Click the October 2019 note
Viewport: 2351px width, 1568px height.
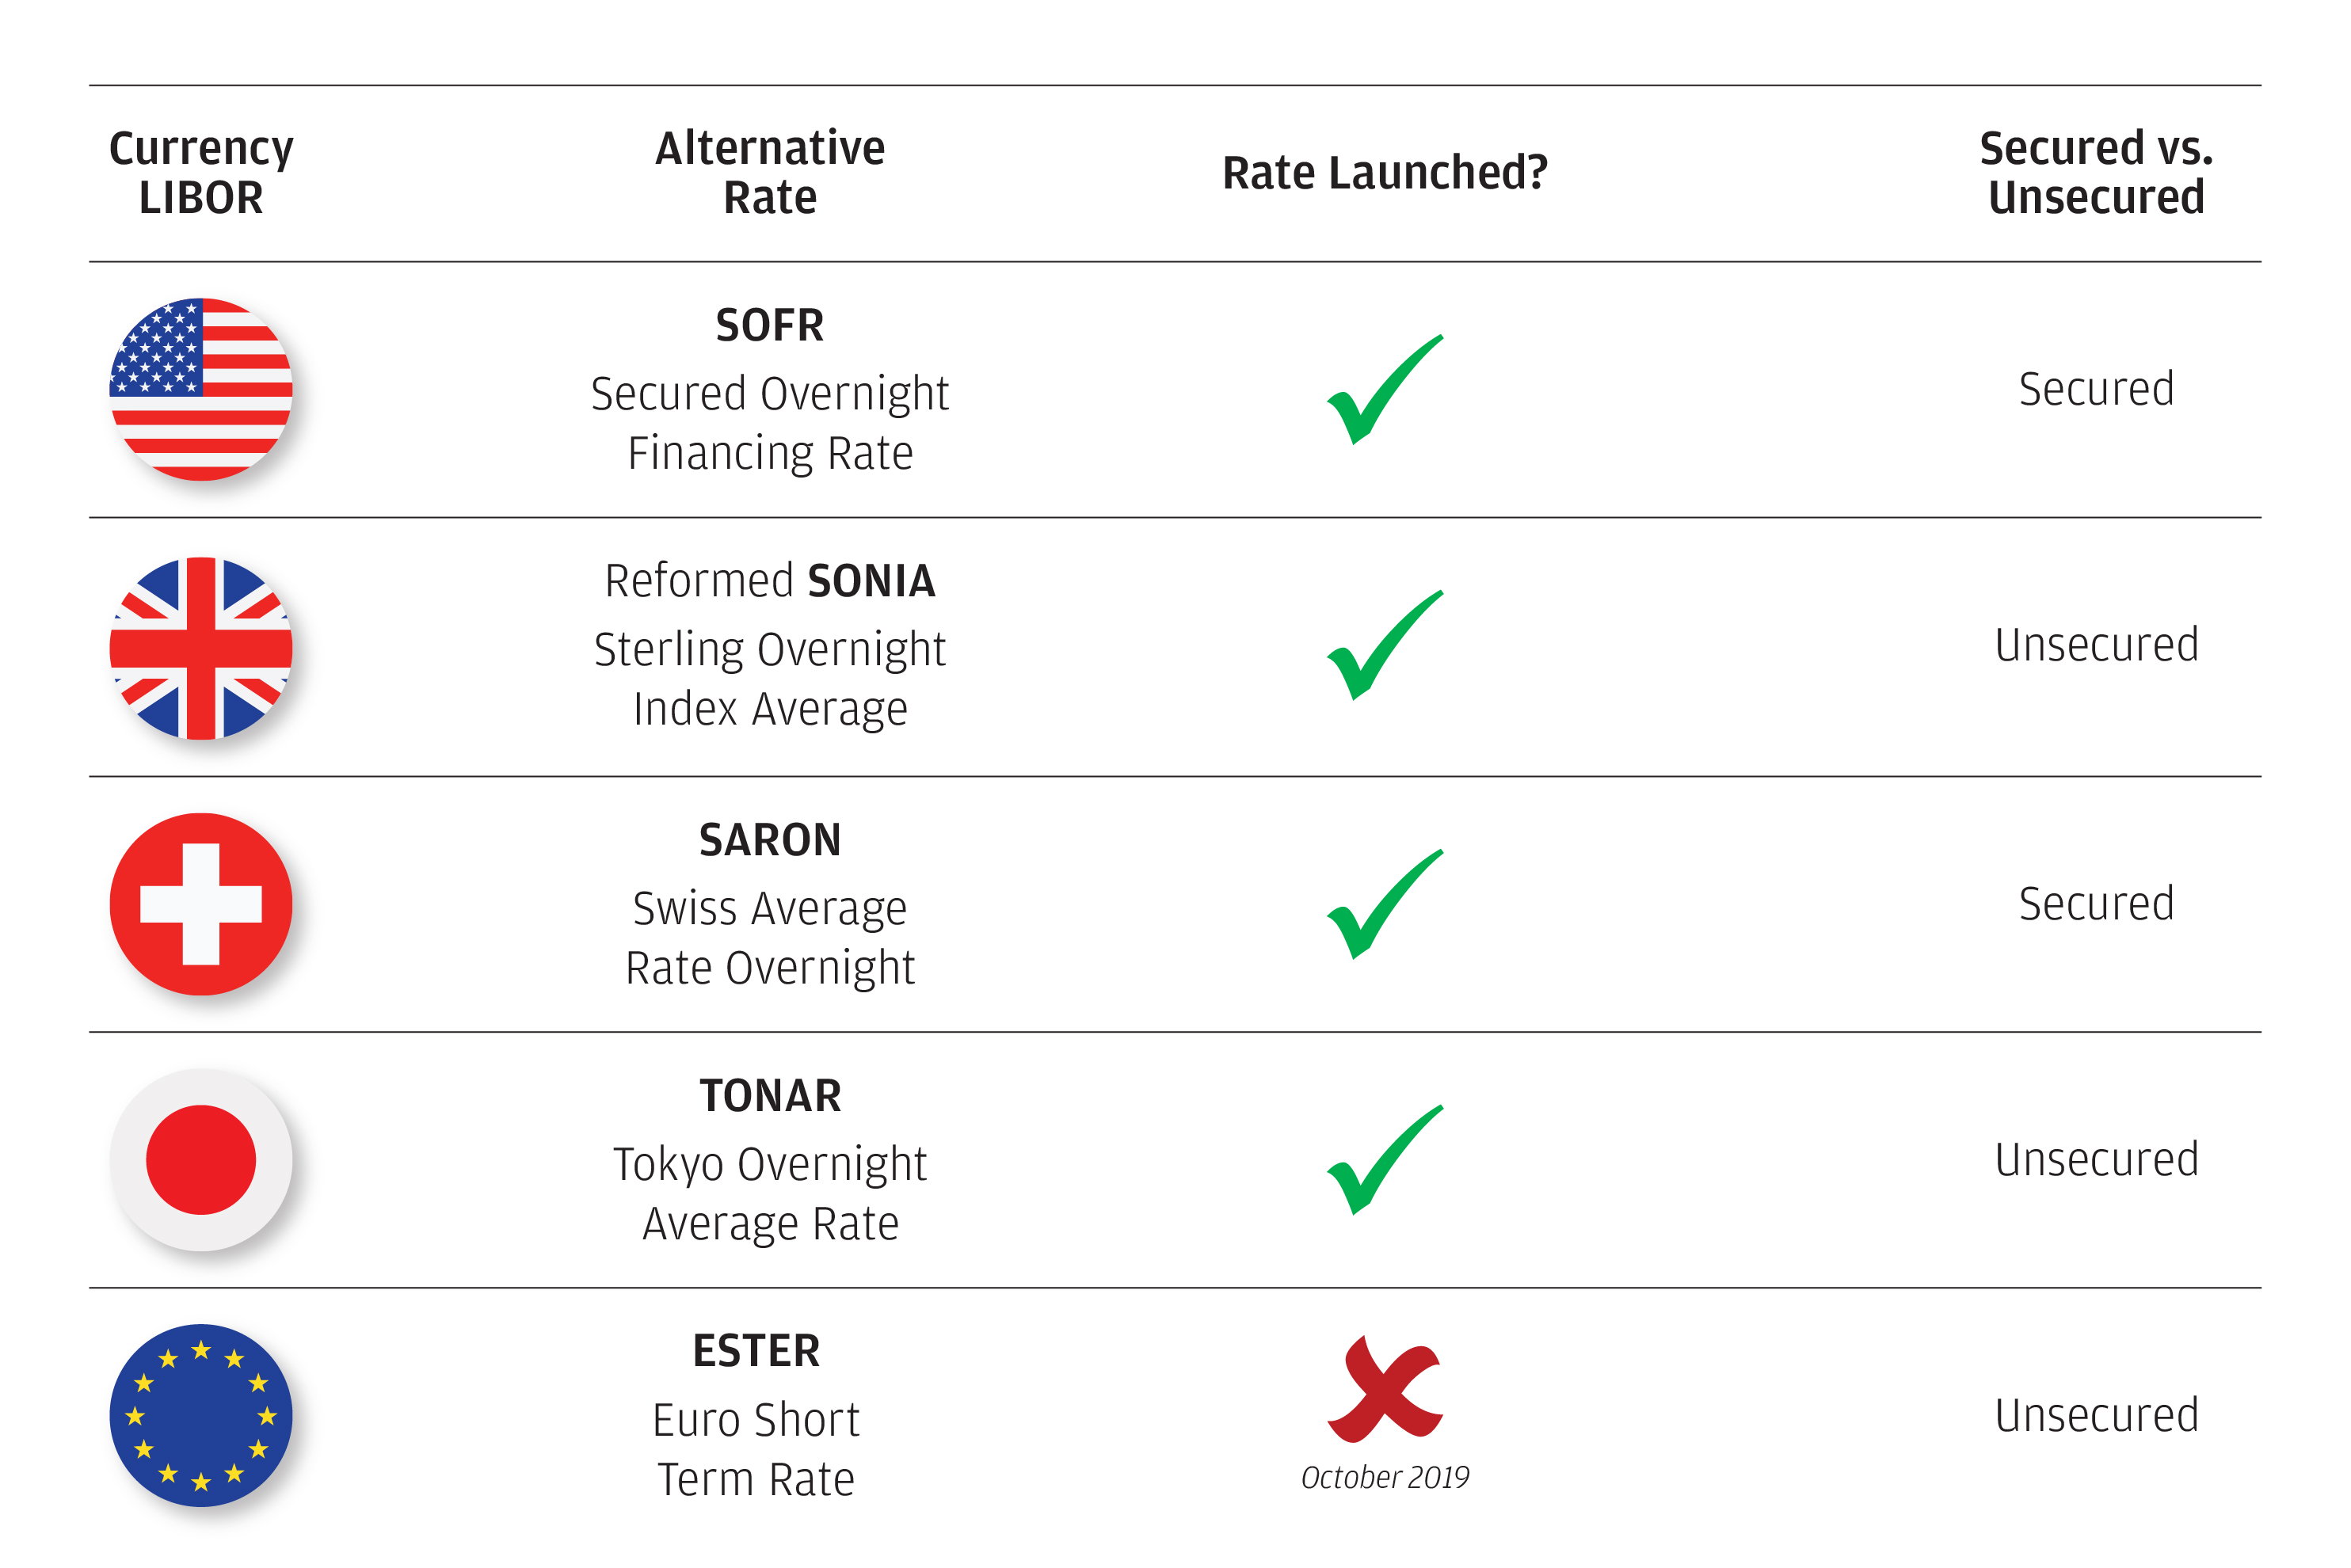pos(1385,1477)
